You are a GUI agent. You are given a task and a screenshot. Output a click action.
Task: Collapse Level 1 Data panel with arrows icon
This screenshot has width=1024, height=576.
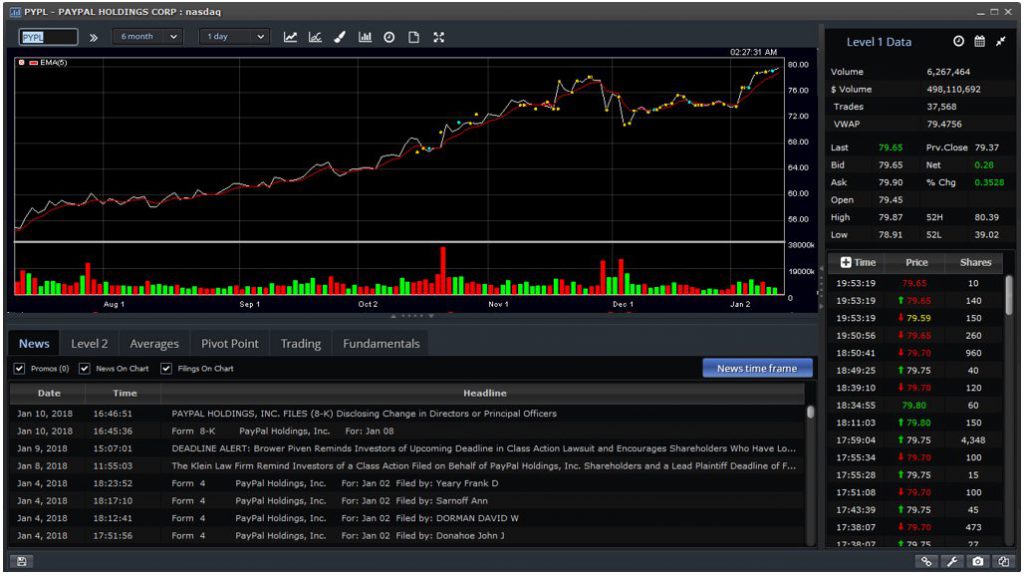(x=1001, y=41)
